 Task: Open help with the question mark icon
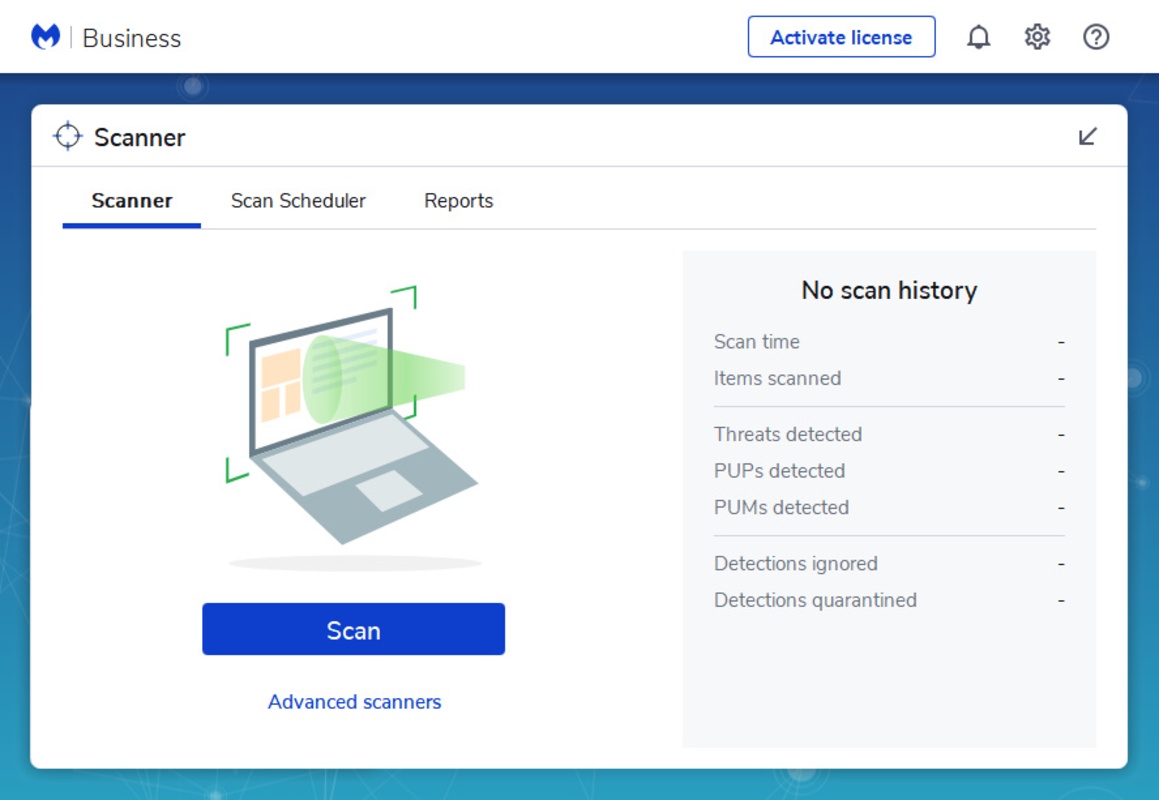click(x=1096, y=37)
